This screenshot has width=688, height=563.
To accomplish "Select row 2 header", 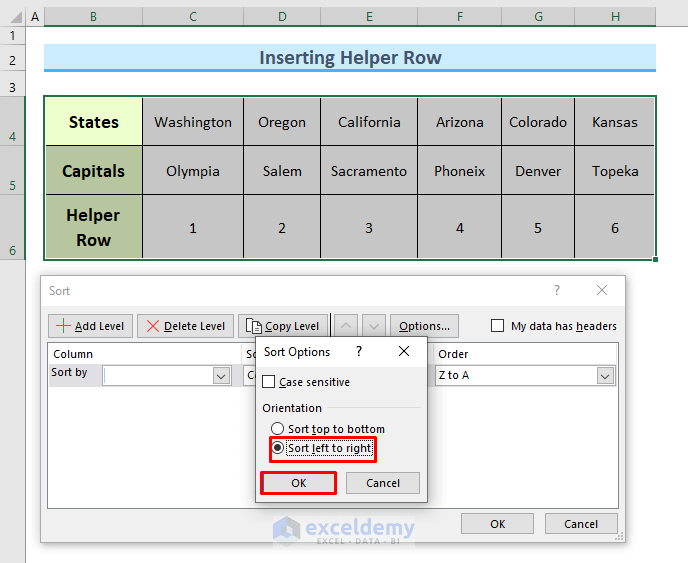I will pos(12,60).
